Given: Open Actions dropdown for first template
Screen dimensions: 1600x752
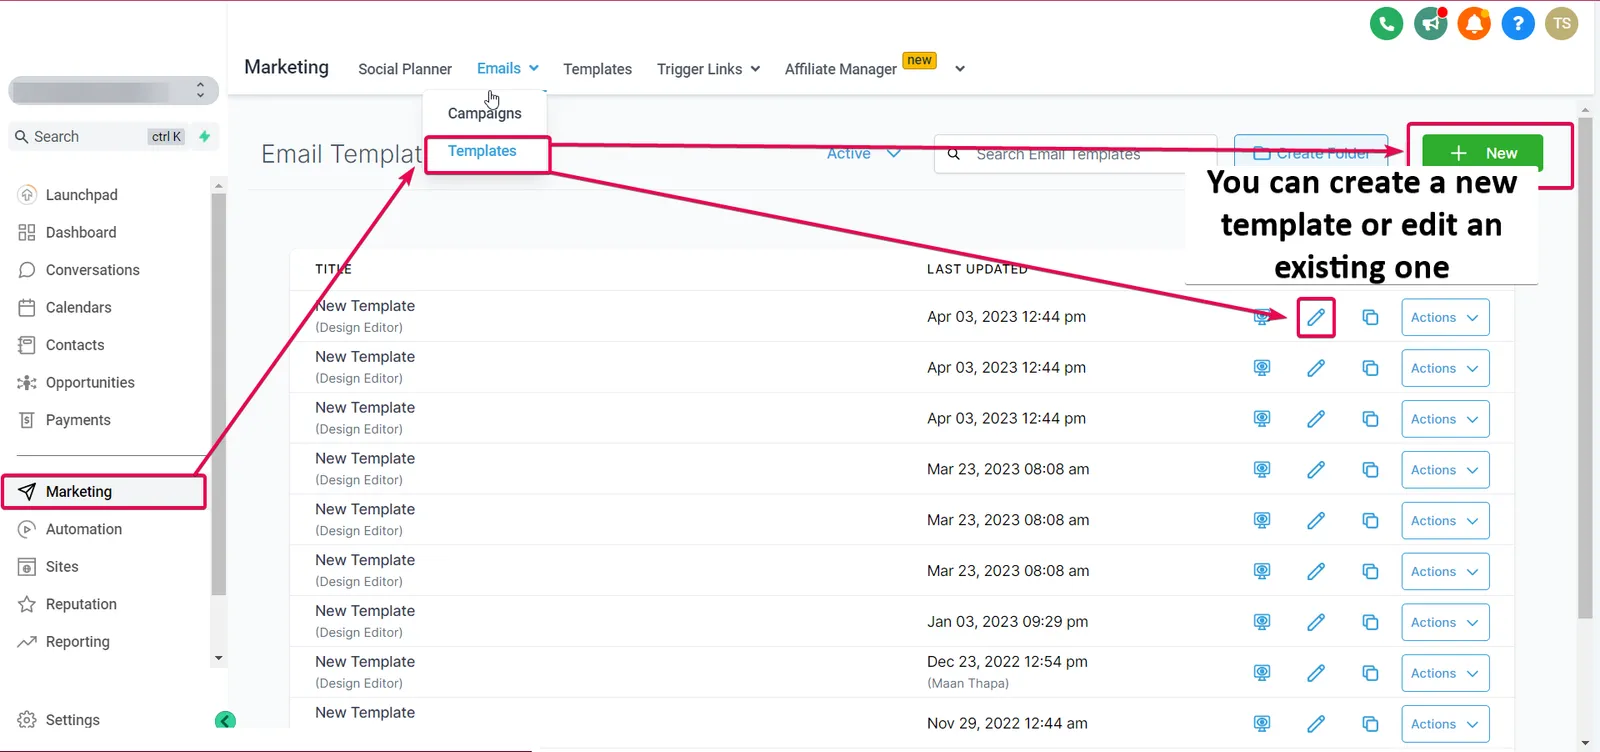Looking at the screenshot, I should [x=1445, y=317].
